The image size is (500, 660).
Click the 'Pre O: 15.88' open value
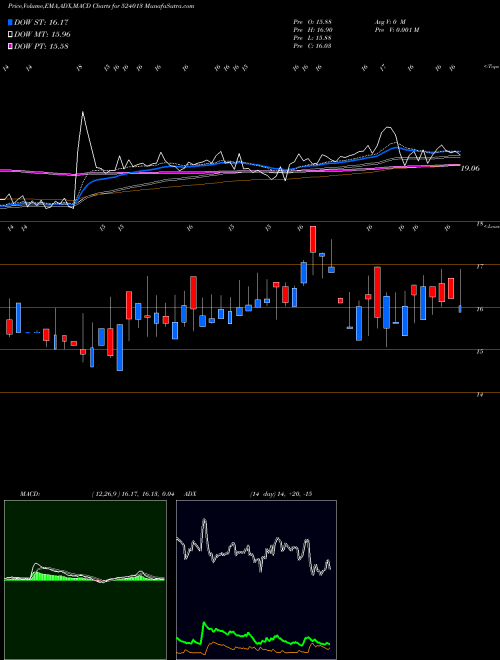[312, 21]
